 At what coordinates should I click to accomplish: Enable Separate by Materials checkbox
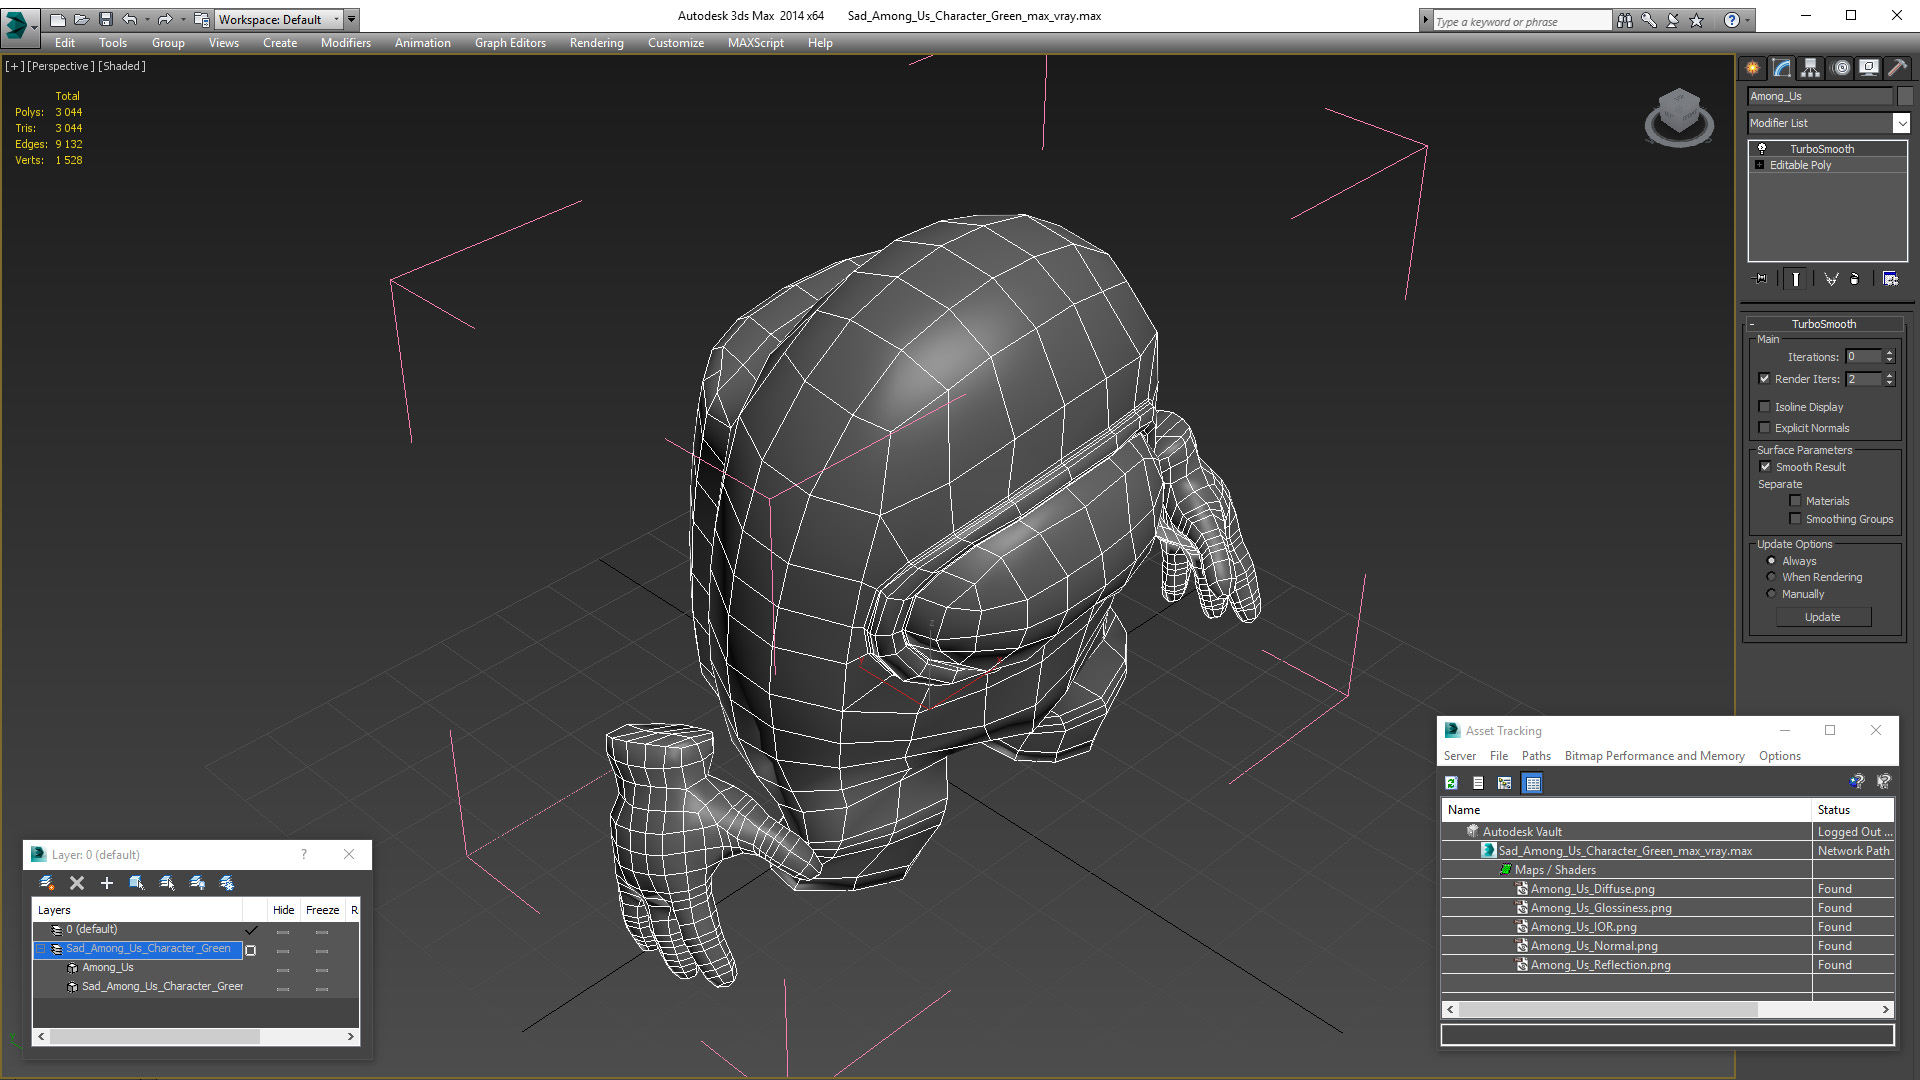coord(1796,501)
